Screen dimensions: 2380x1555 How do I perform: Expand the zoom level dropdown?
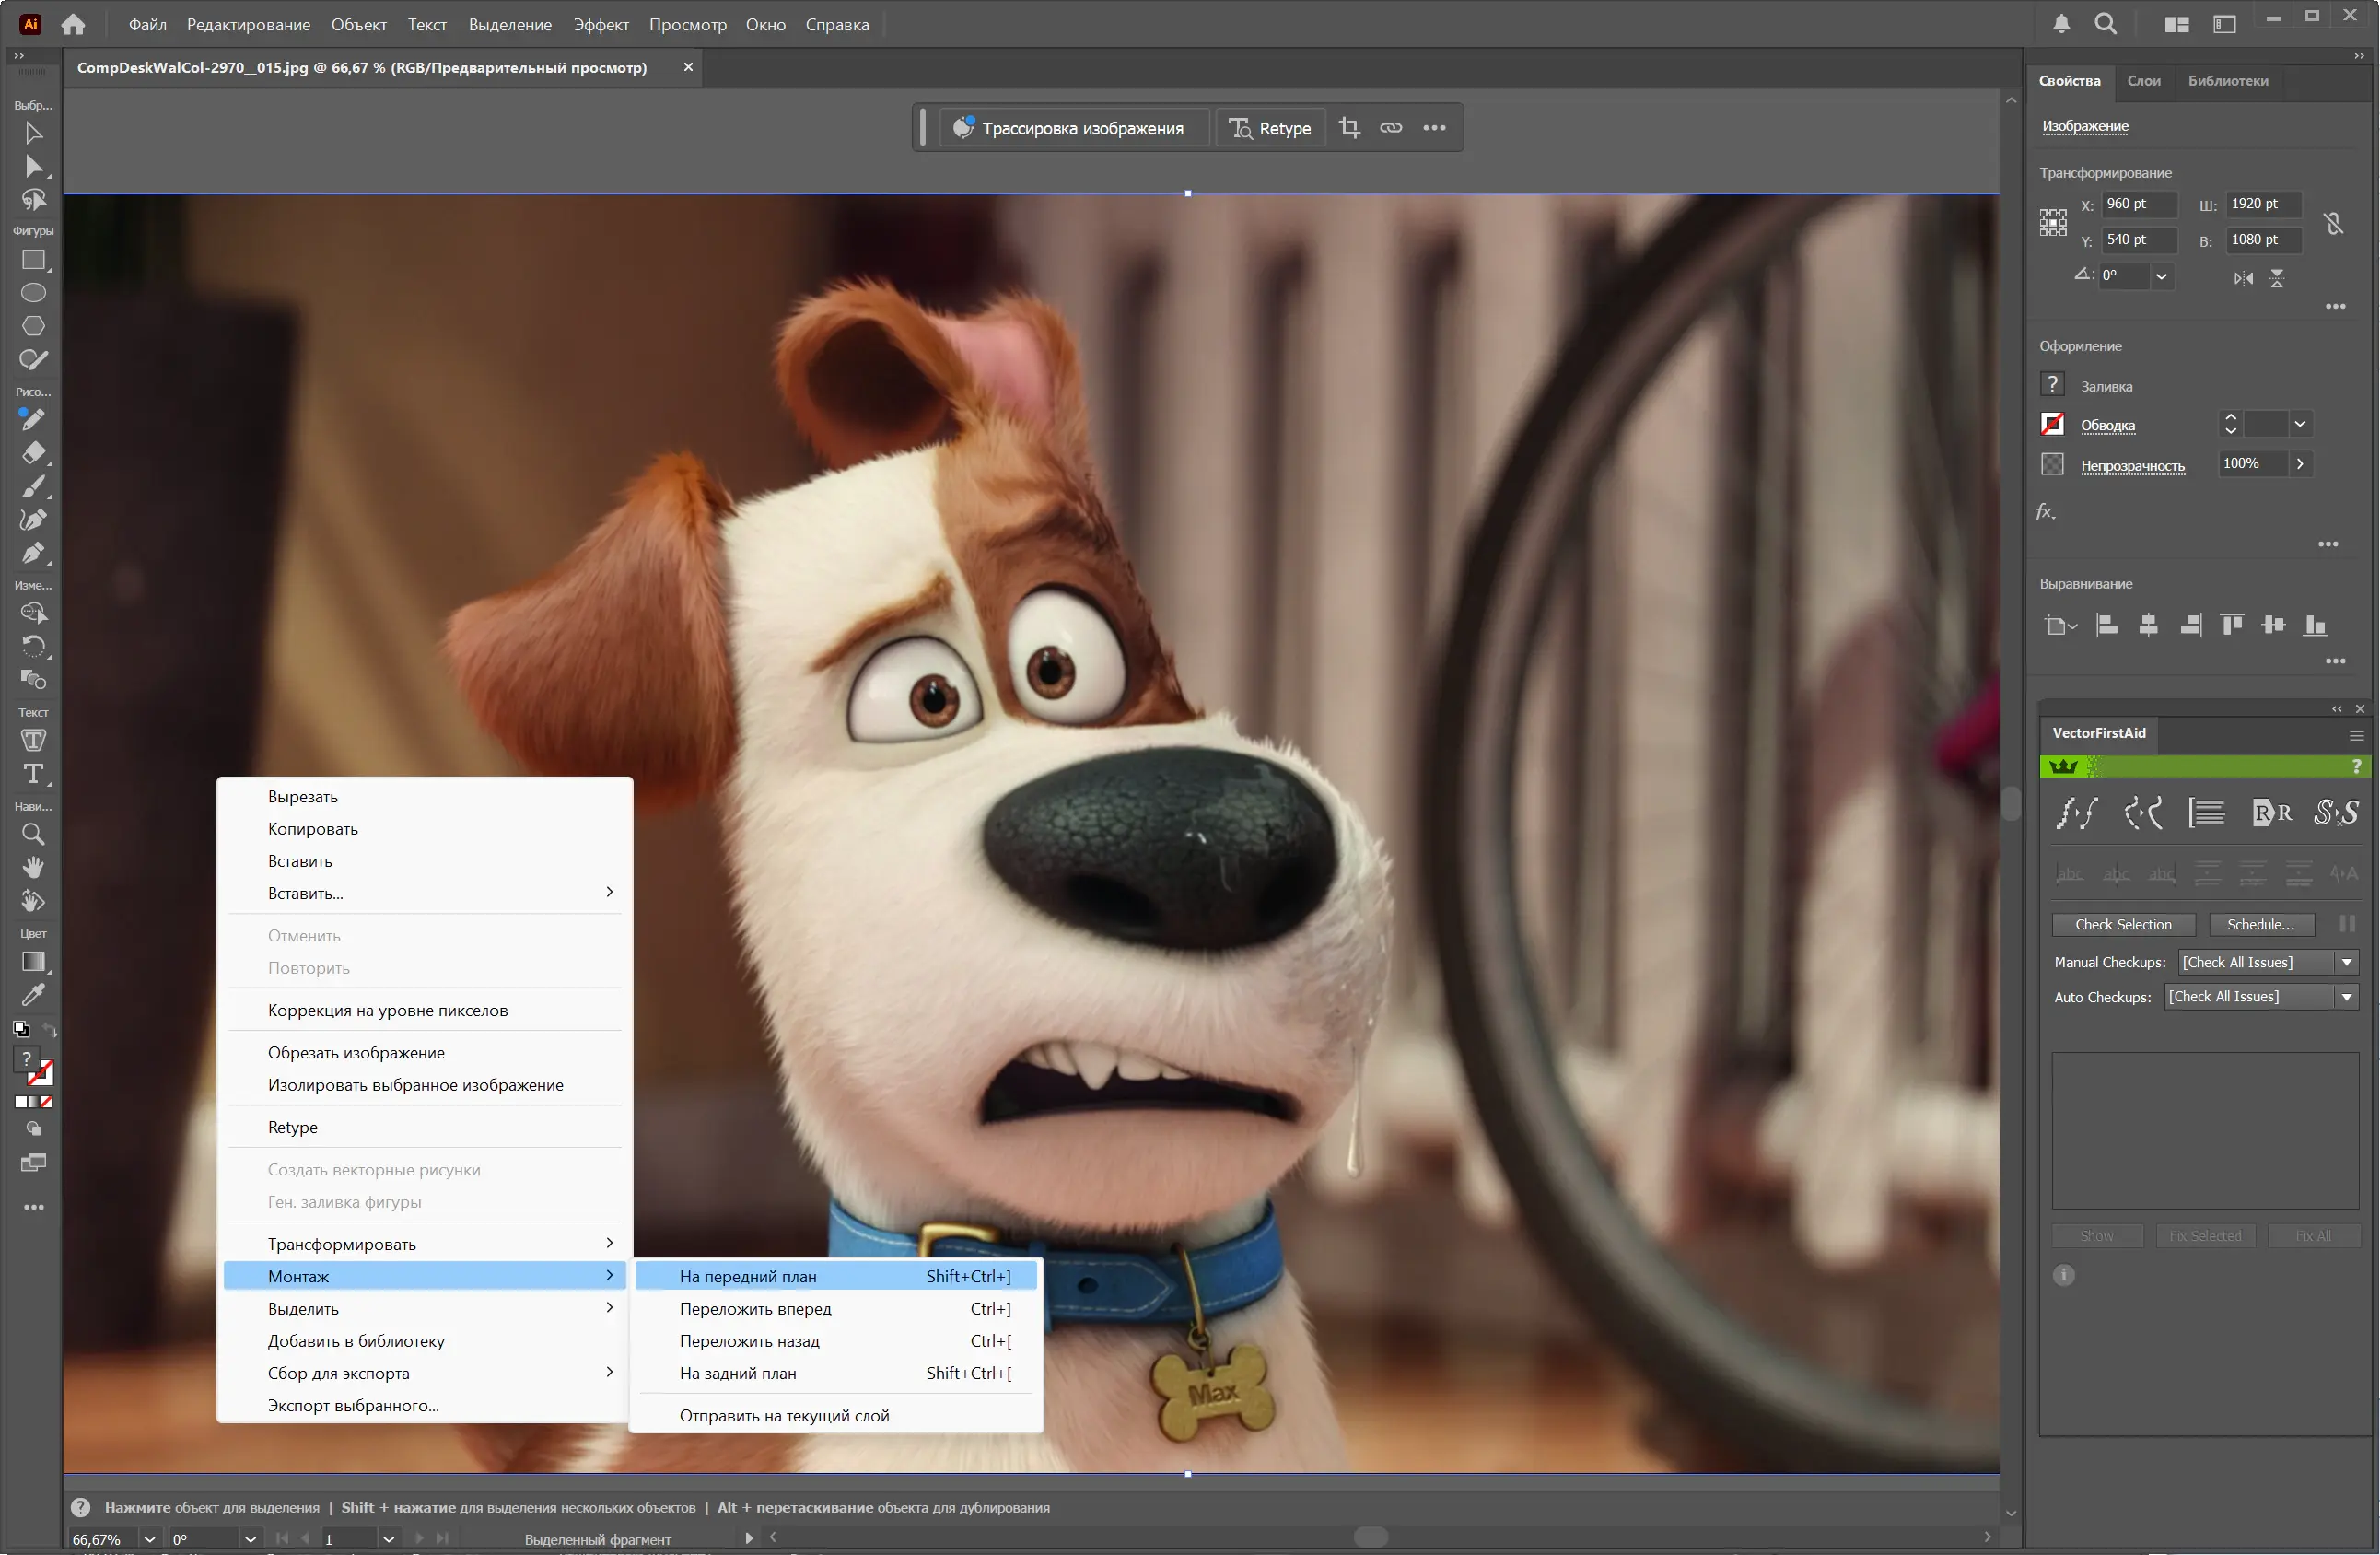(x=149, y=1539)
